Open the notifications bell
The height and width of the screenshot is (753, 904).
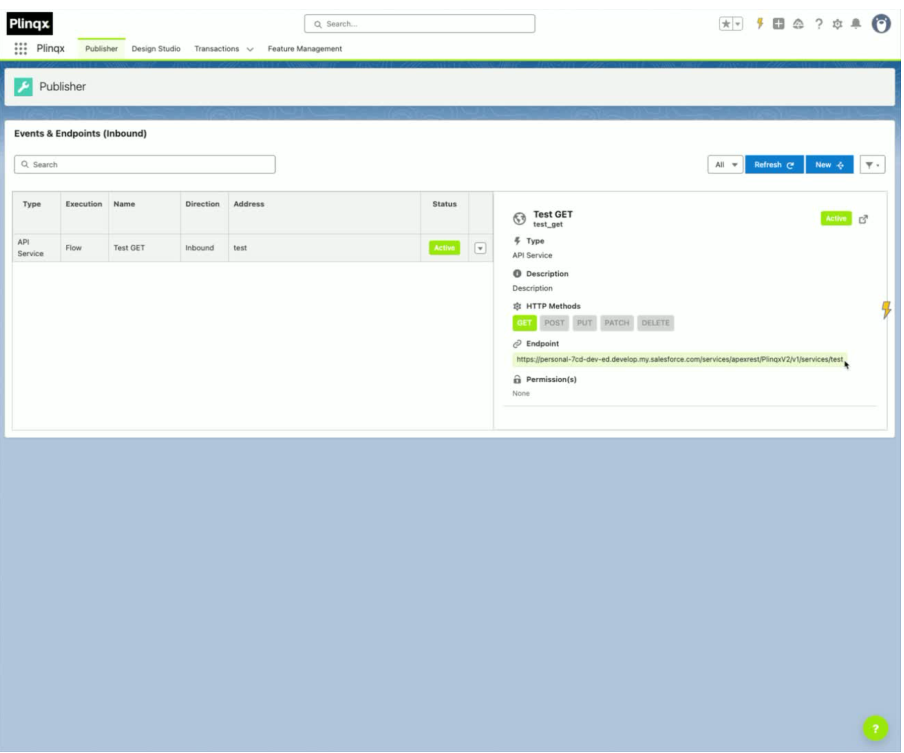tap(856, 24)
